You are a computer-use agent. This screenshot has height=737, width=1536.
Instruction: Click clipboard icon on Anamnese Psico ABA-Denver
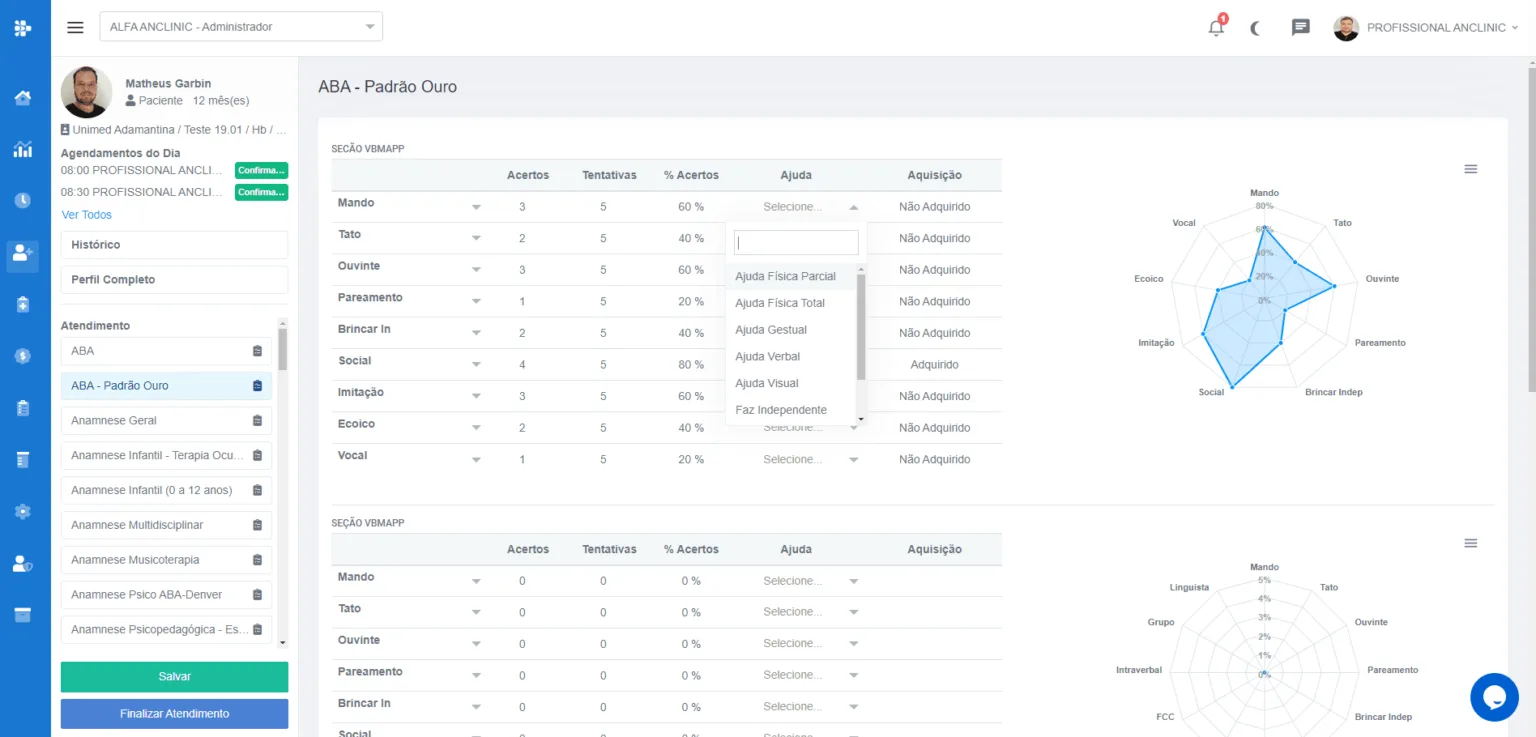(257, 595)
